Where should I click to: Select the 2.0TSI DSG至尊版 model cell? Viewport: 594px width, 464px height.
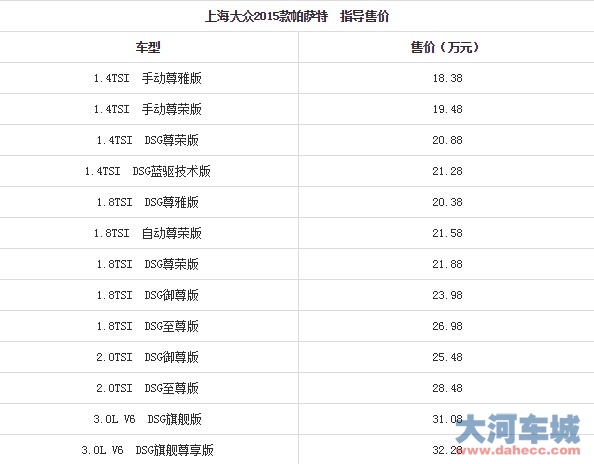tap(148, 389)
